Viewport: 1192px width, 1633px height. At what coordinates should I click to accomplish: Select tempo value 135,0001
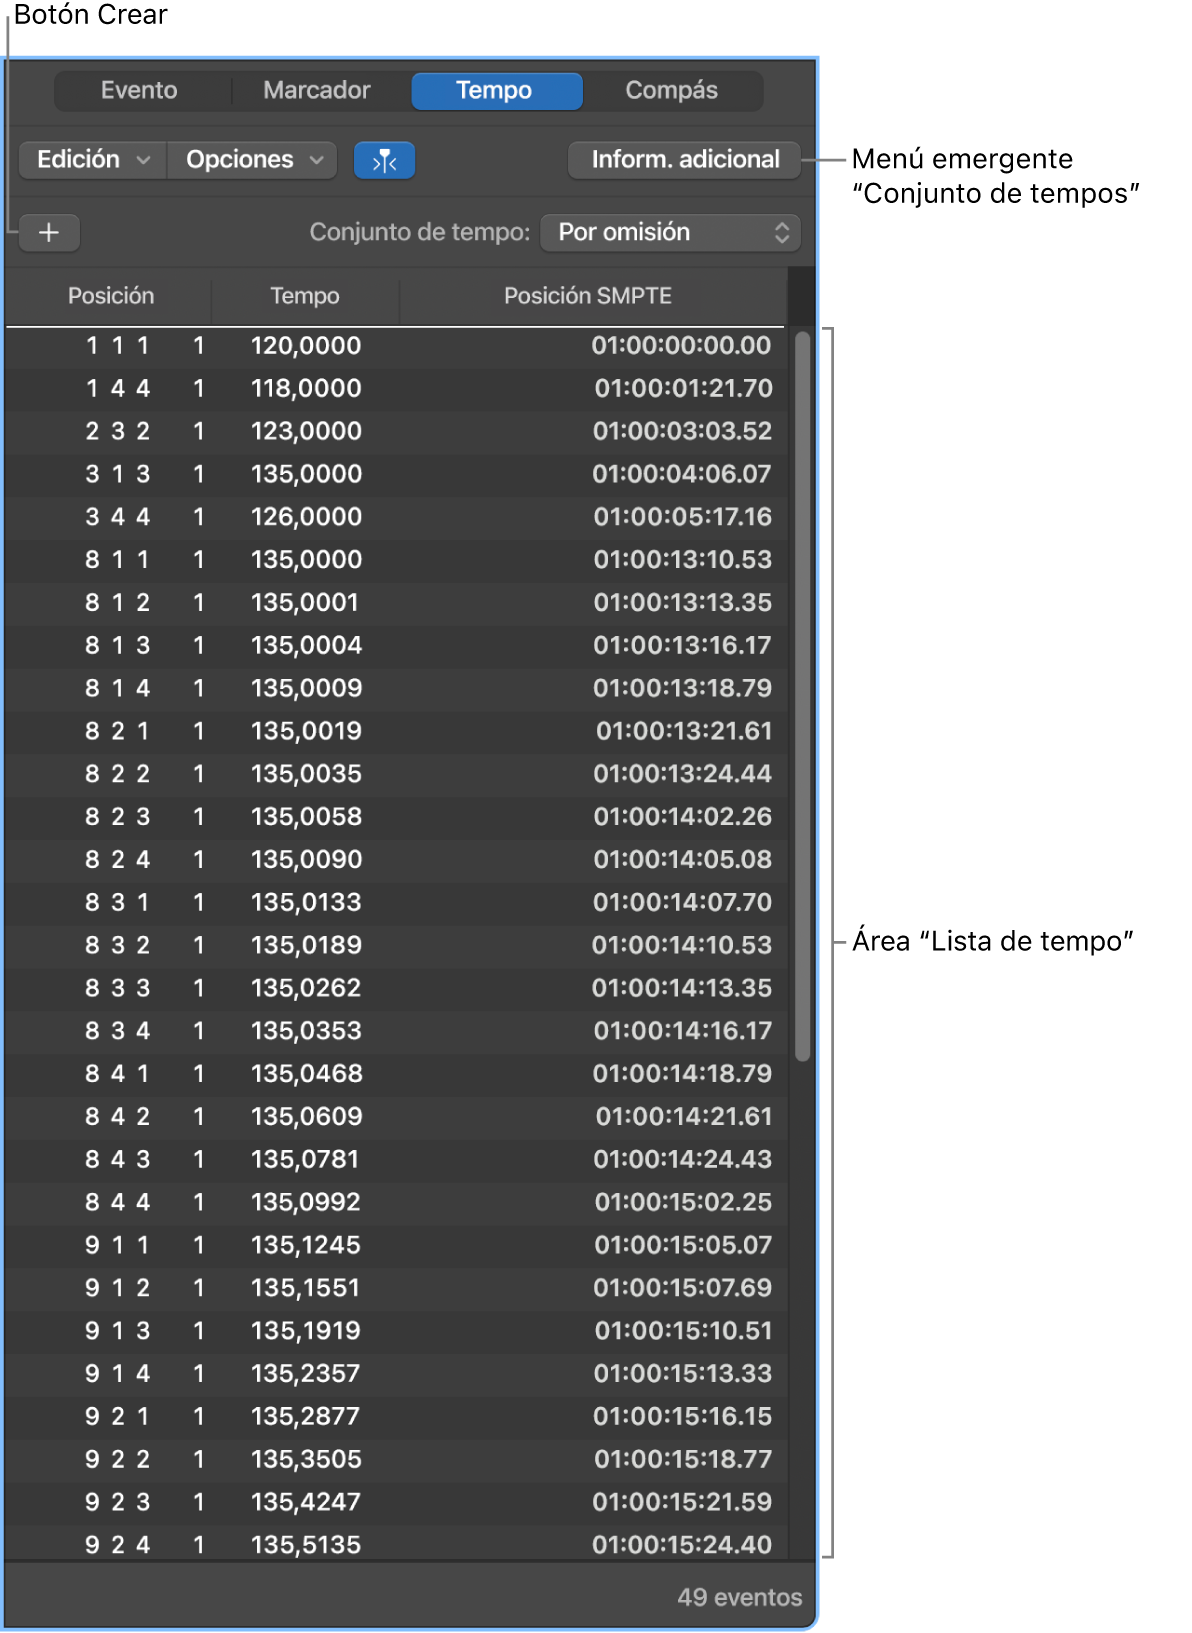coord(305,603)
